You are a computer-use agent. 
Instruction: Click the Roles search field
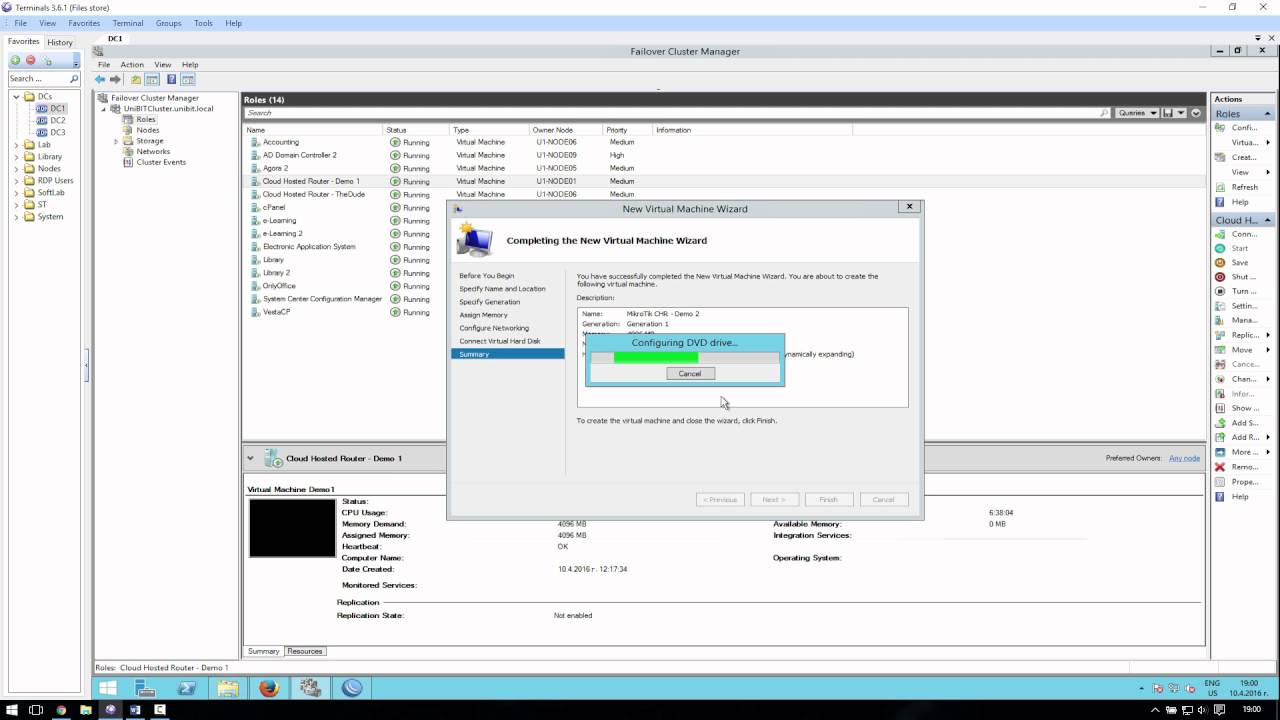click(677, 113)
